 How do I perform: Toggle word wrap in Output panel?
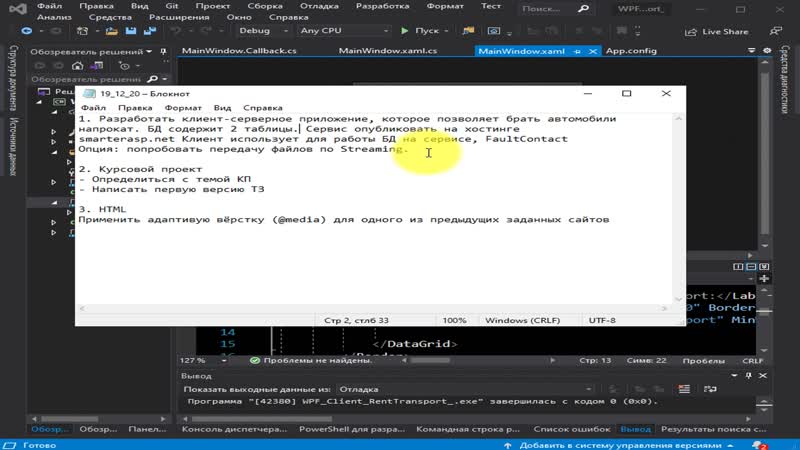710,389
